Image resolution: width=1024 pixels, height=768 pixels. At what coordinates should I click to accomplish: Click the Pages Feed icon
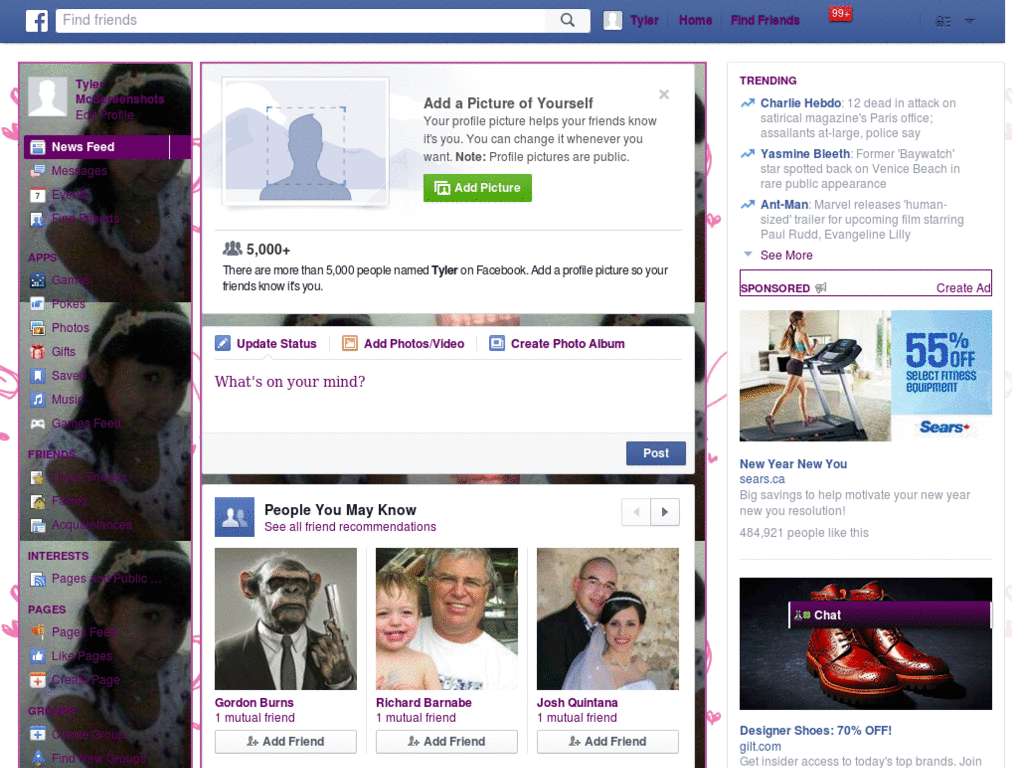click(x=37, y=632)
